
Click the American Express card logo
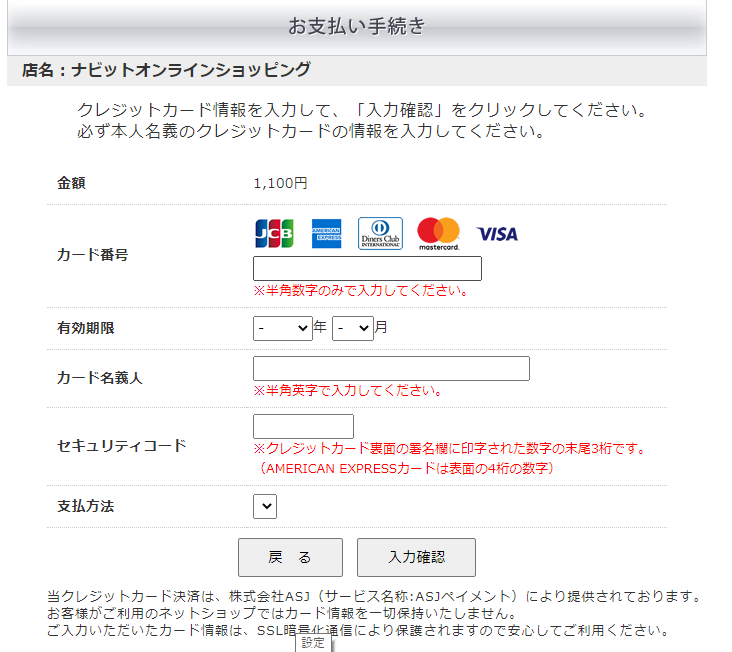coord(326,234)
